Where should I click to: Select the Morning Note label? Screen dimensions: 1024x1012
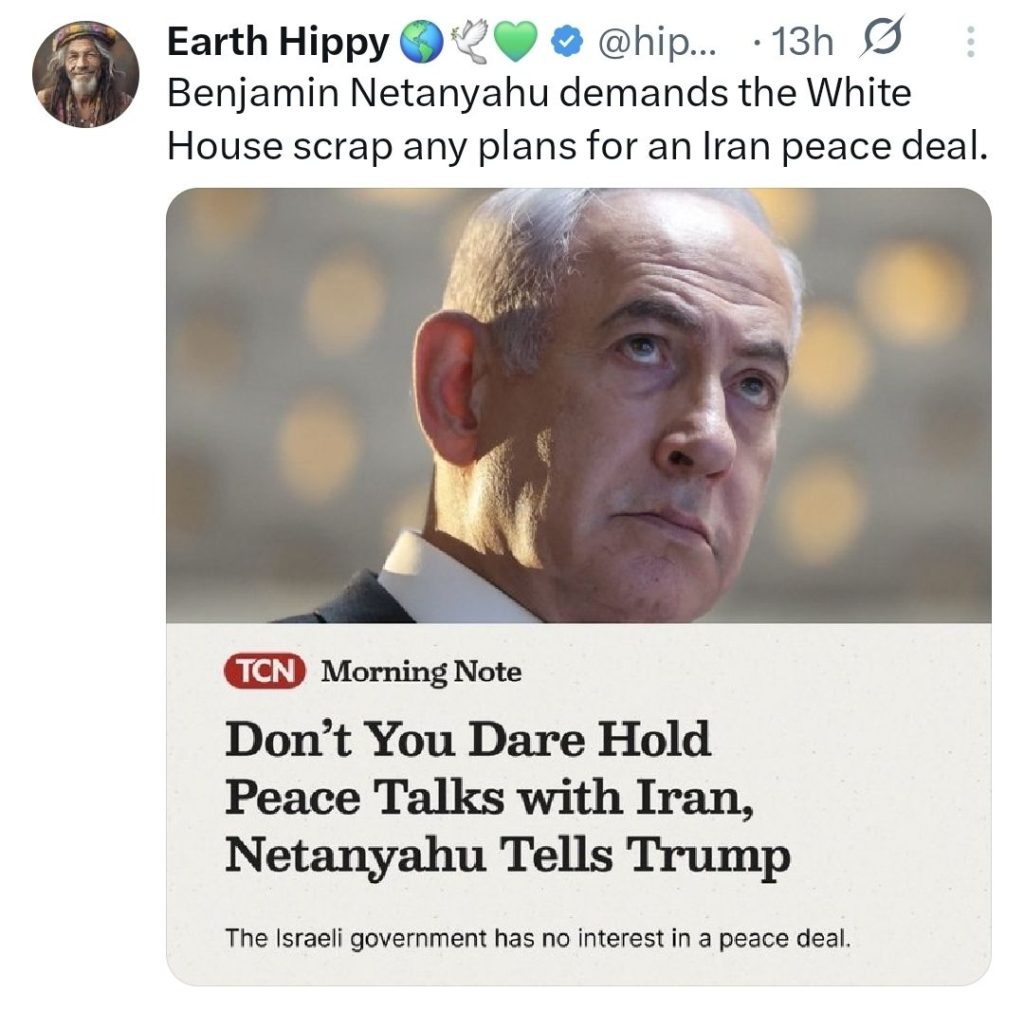coord(421,672)
